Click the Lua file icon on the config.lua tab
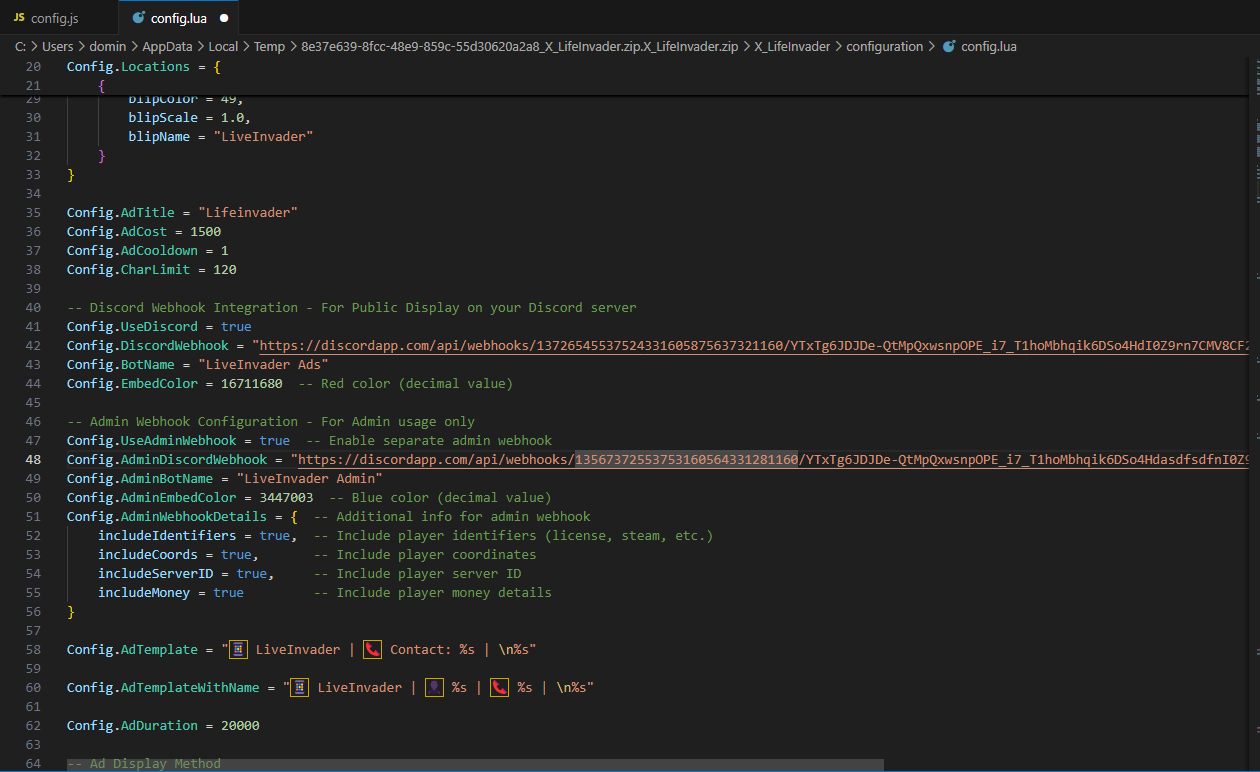Viewport: 1260px width, 772px height. point(138,18)
